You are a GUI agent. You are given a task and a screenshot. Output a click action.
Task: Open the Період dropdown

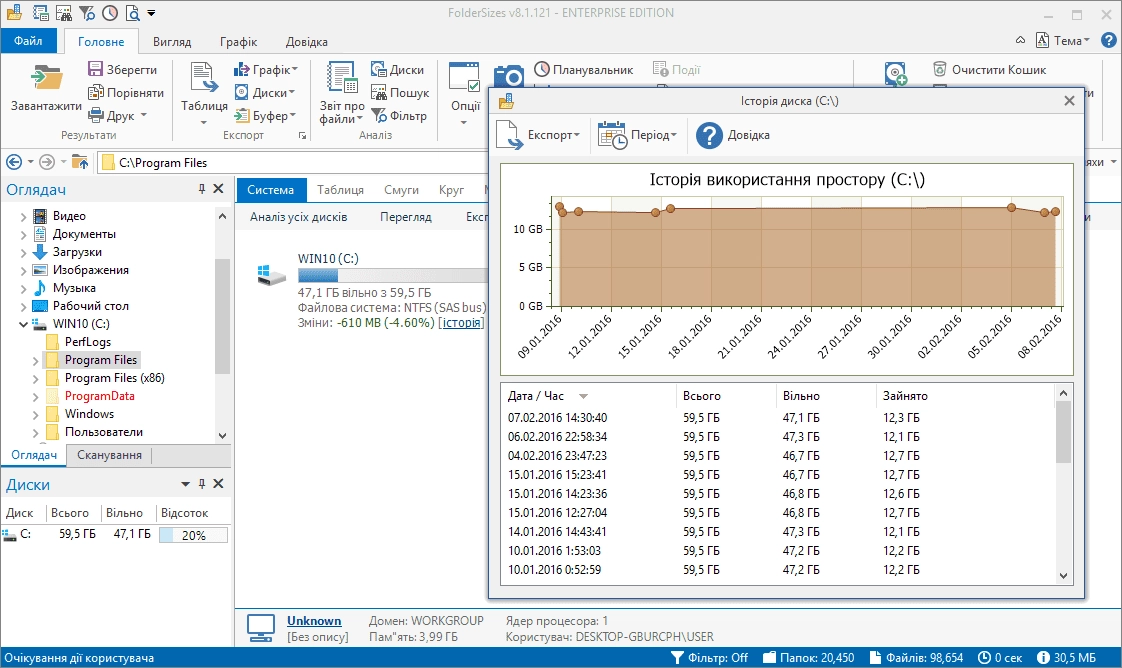(637, 134)
